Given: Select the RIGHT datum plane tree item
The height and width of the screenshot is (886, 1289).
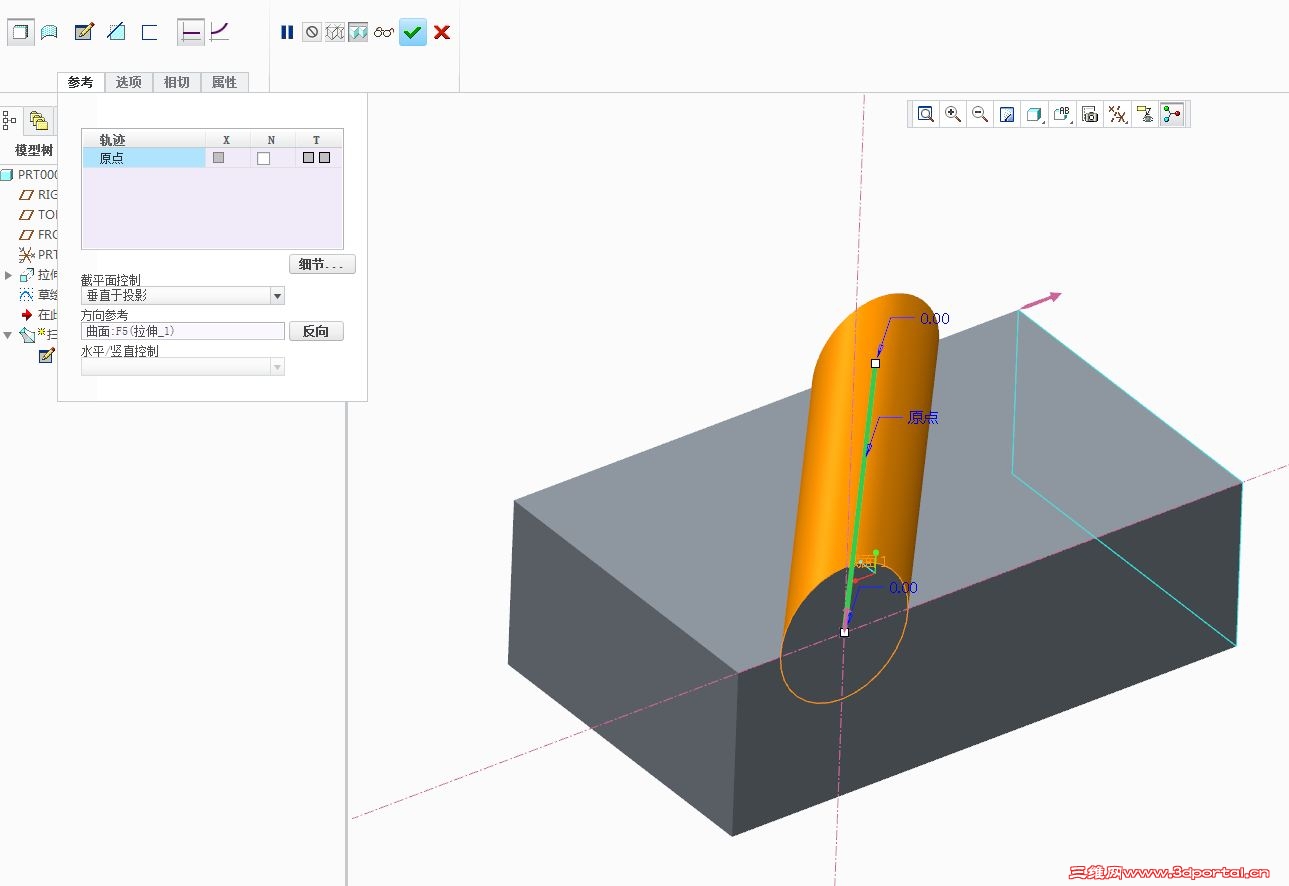Looking at the screenshot, I should 40,195.
